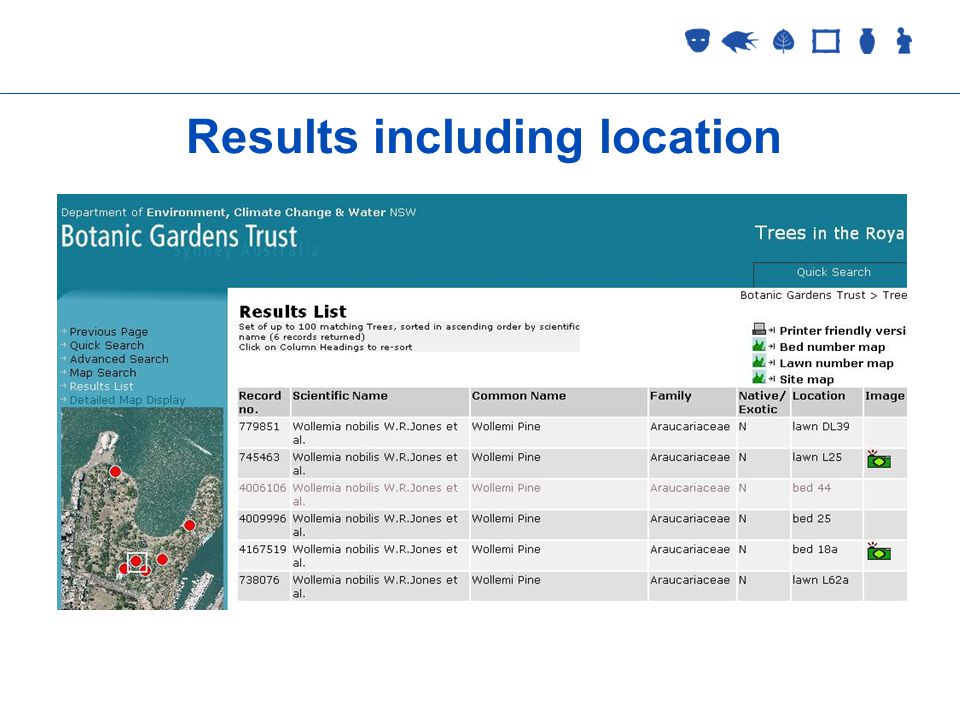Image resolution: width=960 pixels, height=720 pixels.
Task: Open Map Search from the sidebar
Action: 103,372
